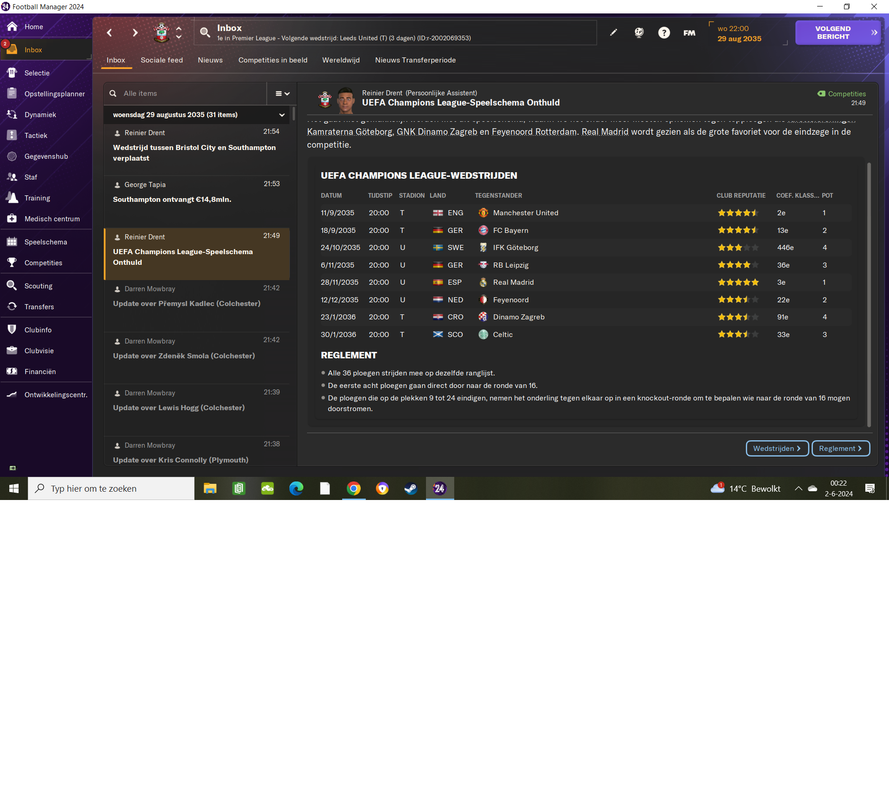Open Chrome from the taskbar
The image size is (889, 800).
coord(354,489)
